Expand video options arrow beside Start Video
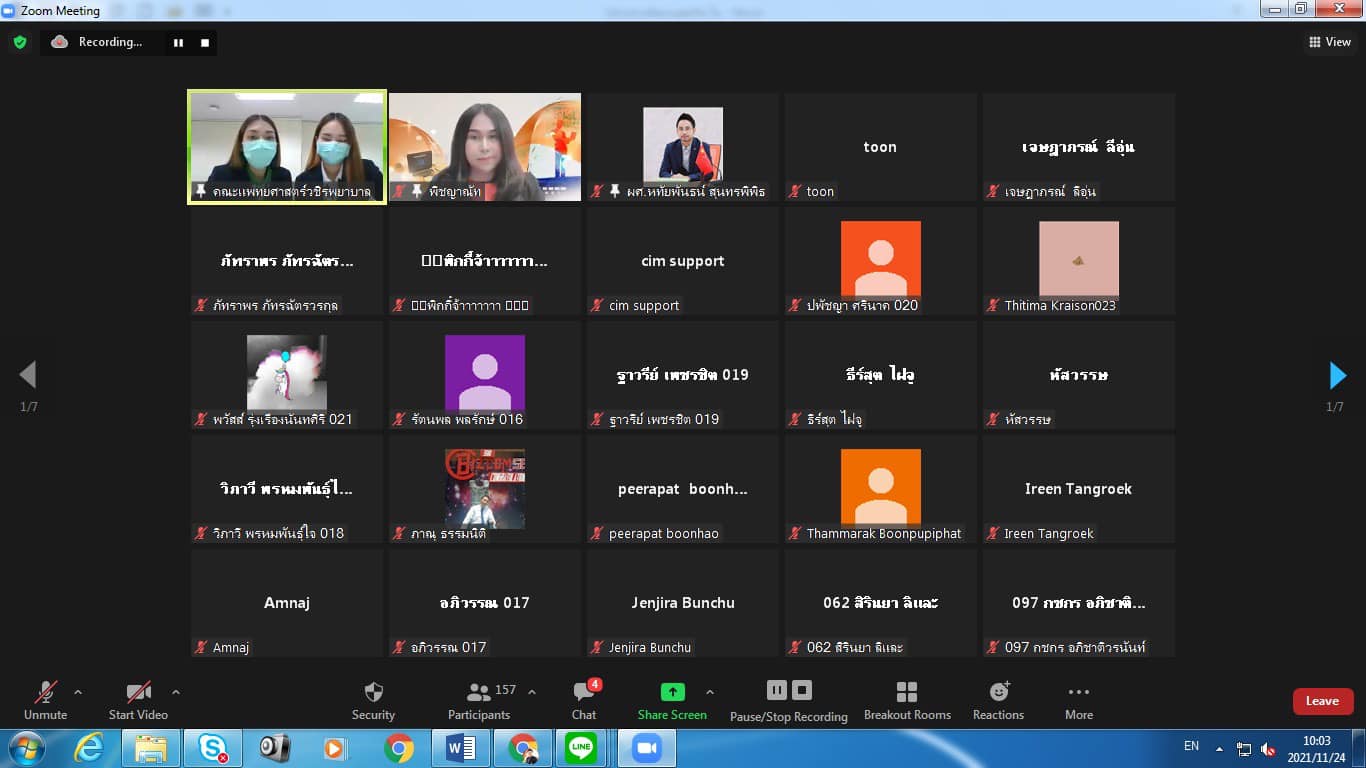Screen dimensions: 1366x768 176,692
